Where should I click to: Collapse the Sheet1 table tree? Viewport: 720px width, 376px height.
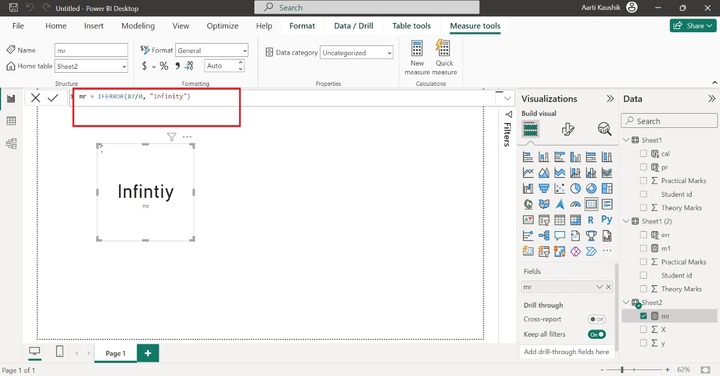click(x=626, y=140)
